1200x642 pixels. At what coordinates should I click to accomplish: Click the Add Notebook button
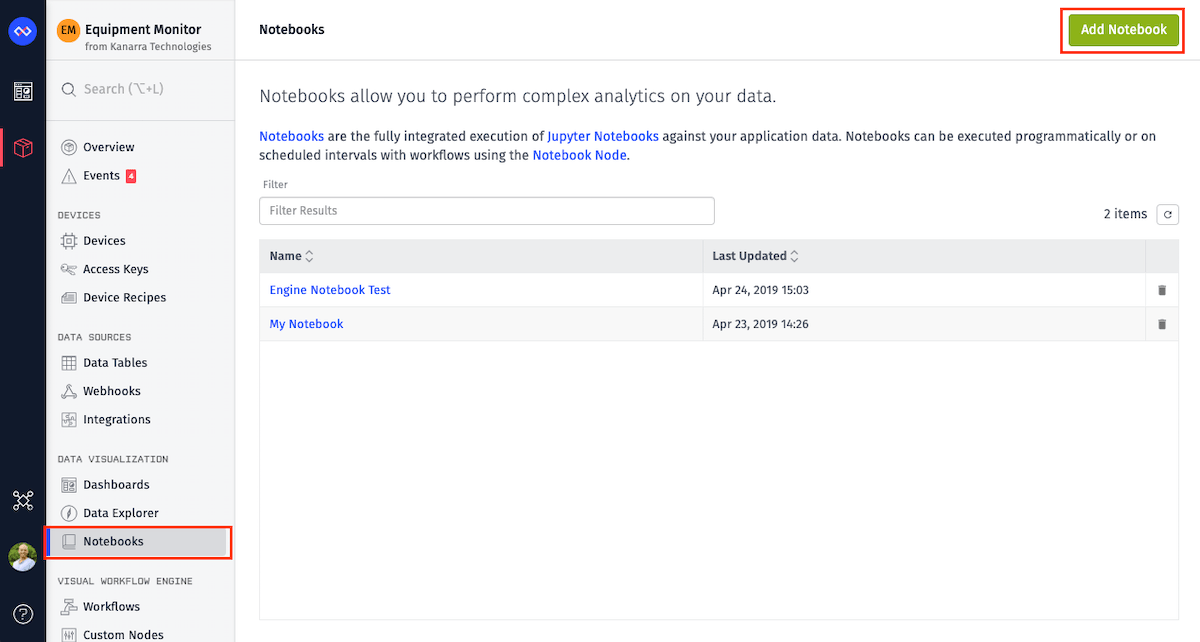pos(1124,30)
